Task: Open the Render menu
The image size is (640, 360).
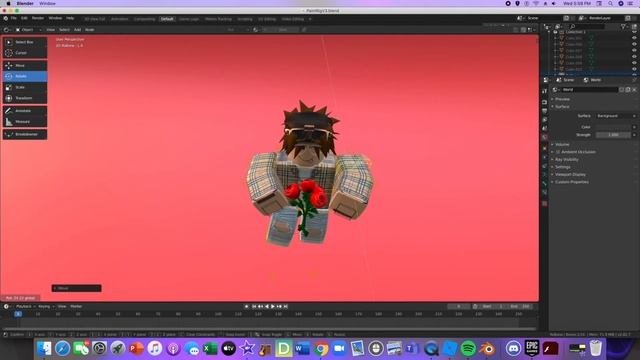Action: [38, 18]
